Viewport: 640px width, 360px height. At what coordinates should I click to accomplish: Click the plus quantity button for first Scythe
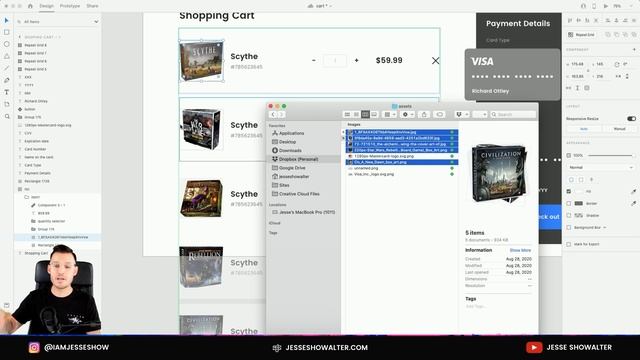click(x=356, y=60)
